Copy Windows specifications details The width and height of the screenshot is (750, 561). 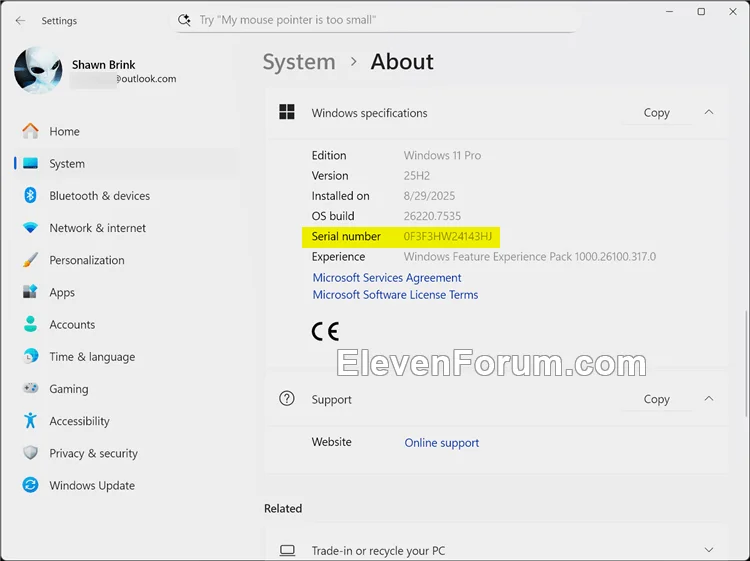pyautogui.click(x=656, y=112)
